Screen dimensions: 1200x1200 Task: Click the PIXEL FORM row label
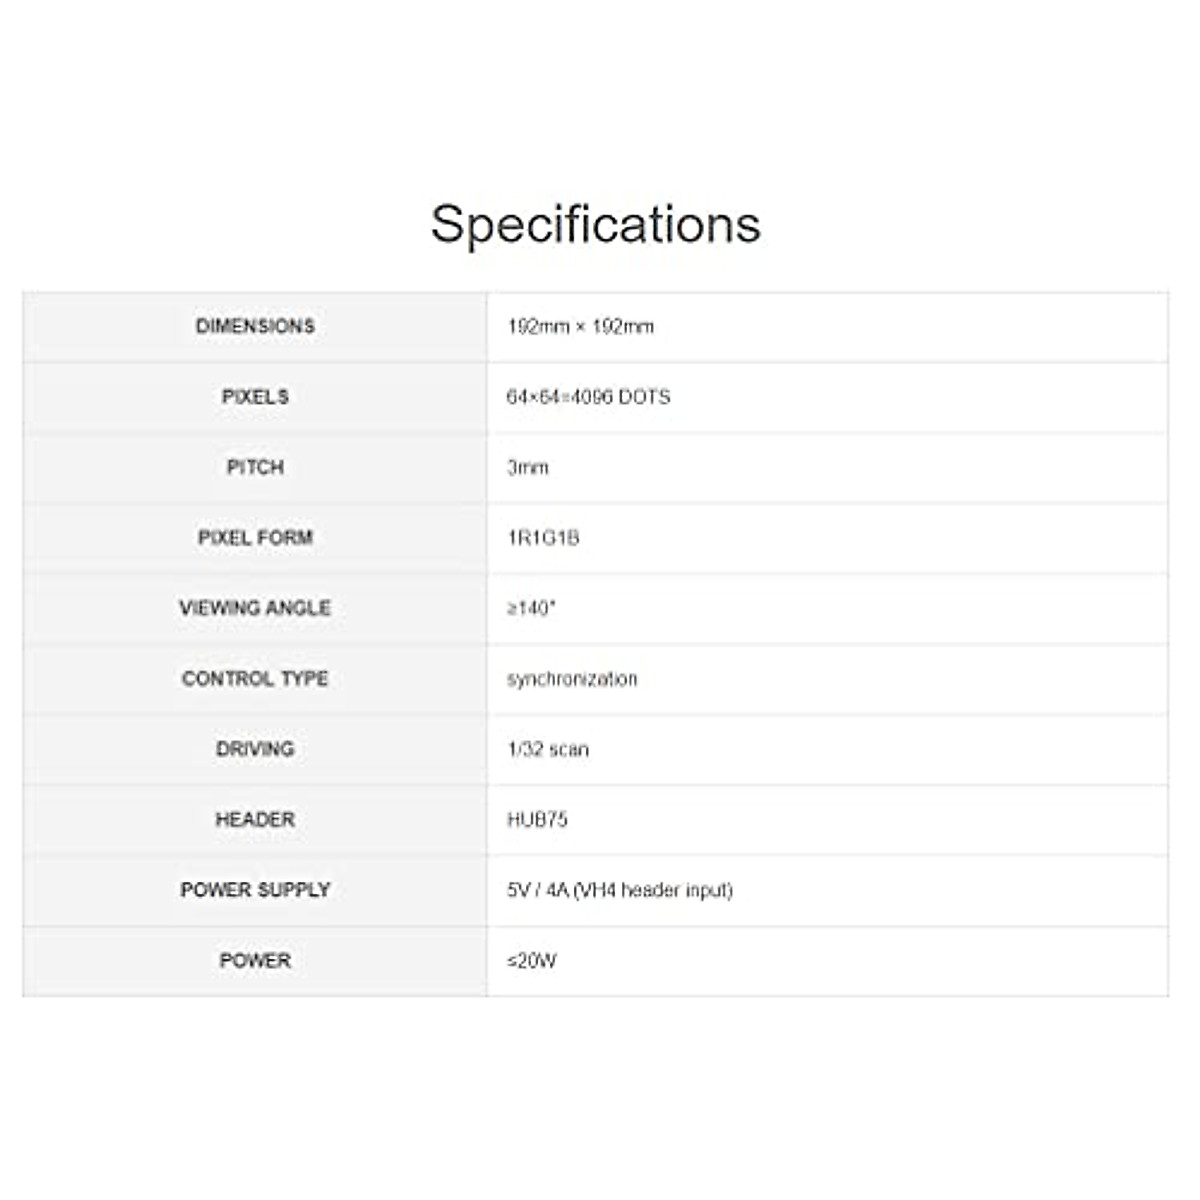coord(255,538)
